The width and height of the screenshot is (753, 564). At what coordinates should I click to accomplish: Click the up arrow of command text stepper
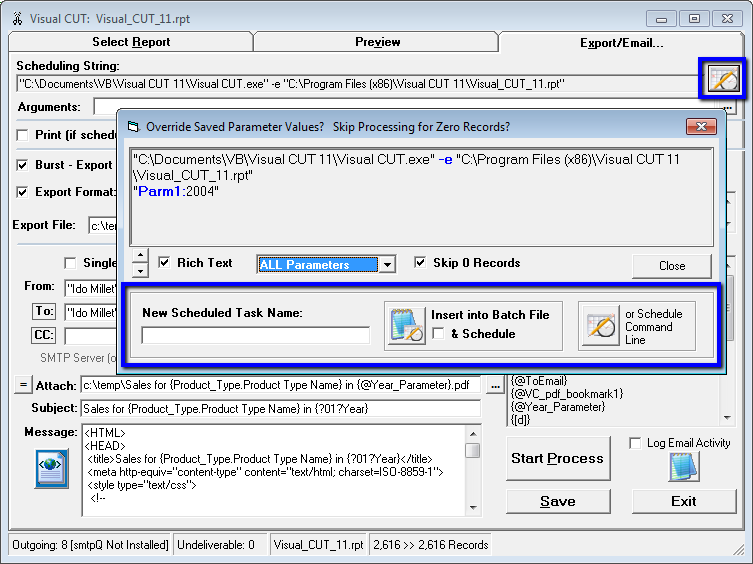[x=140, y=255]
